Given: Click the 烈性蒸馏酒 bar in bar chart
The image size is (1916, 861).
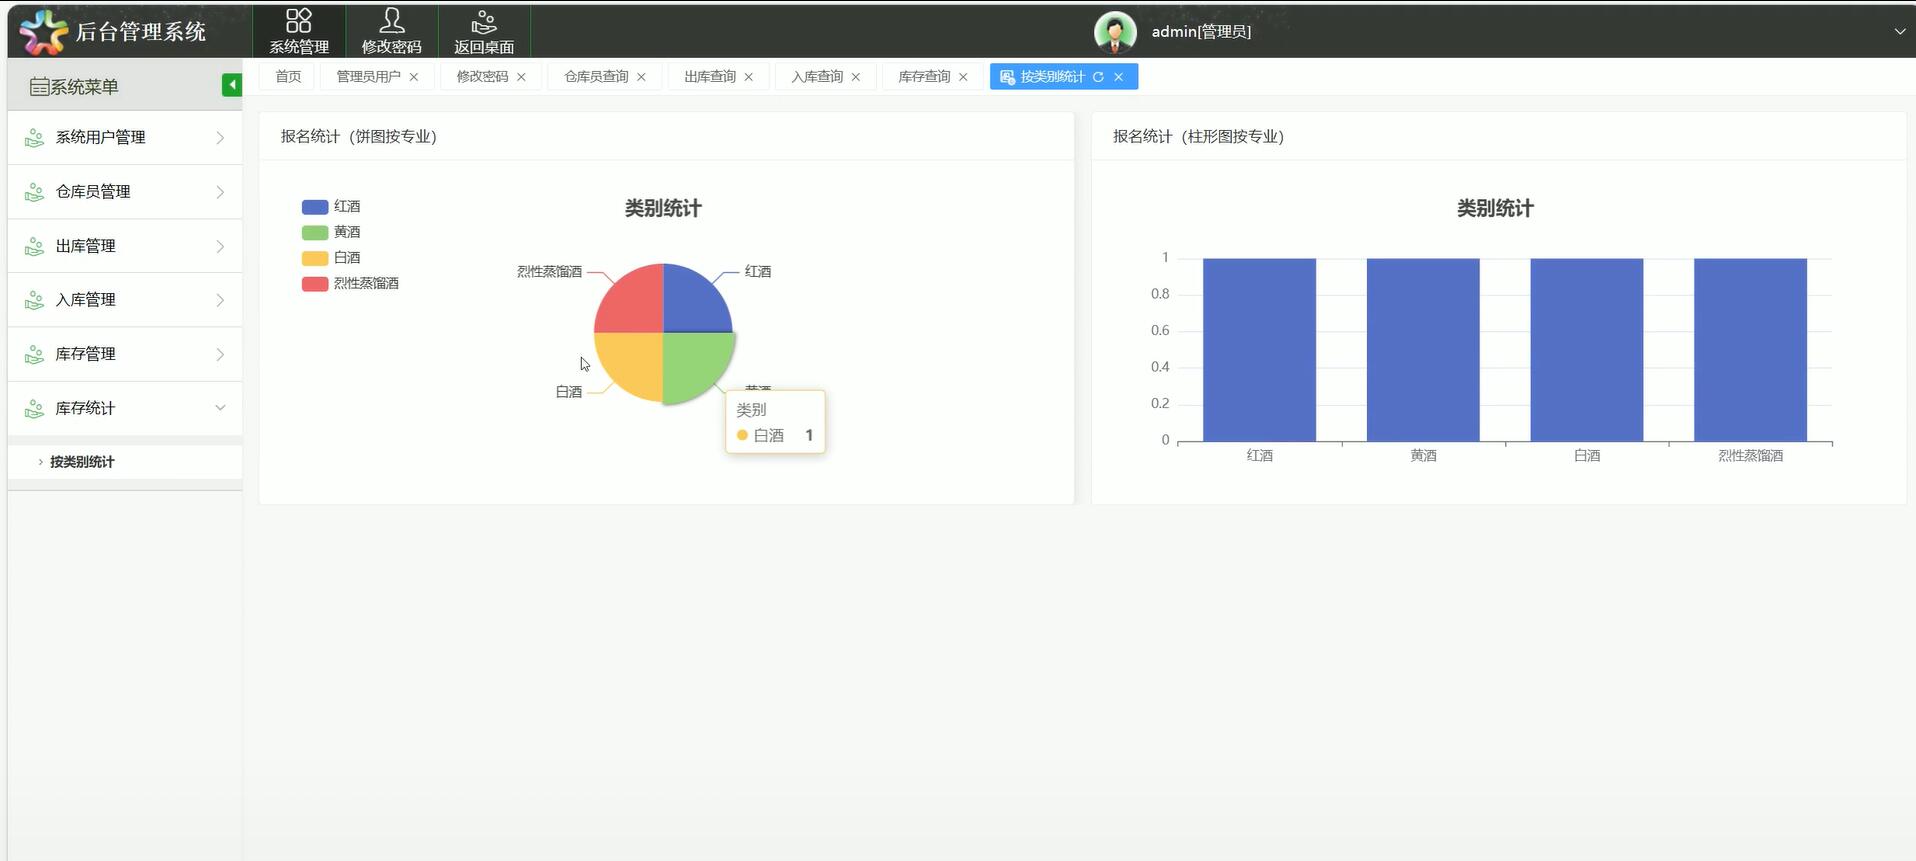Looking at the screenshot, I should point(1750,350).
